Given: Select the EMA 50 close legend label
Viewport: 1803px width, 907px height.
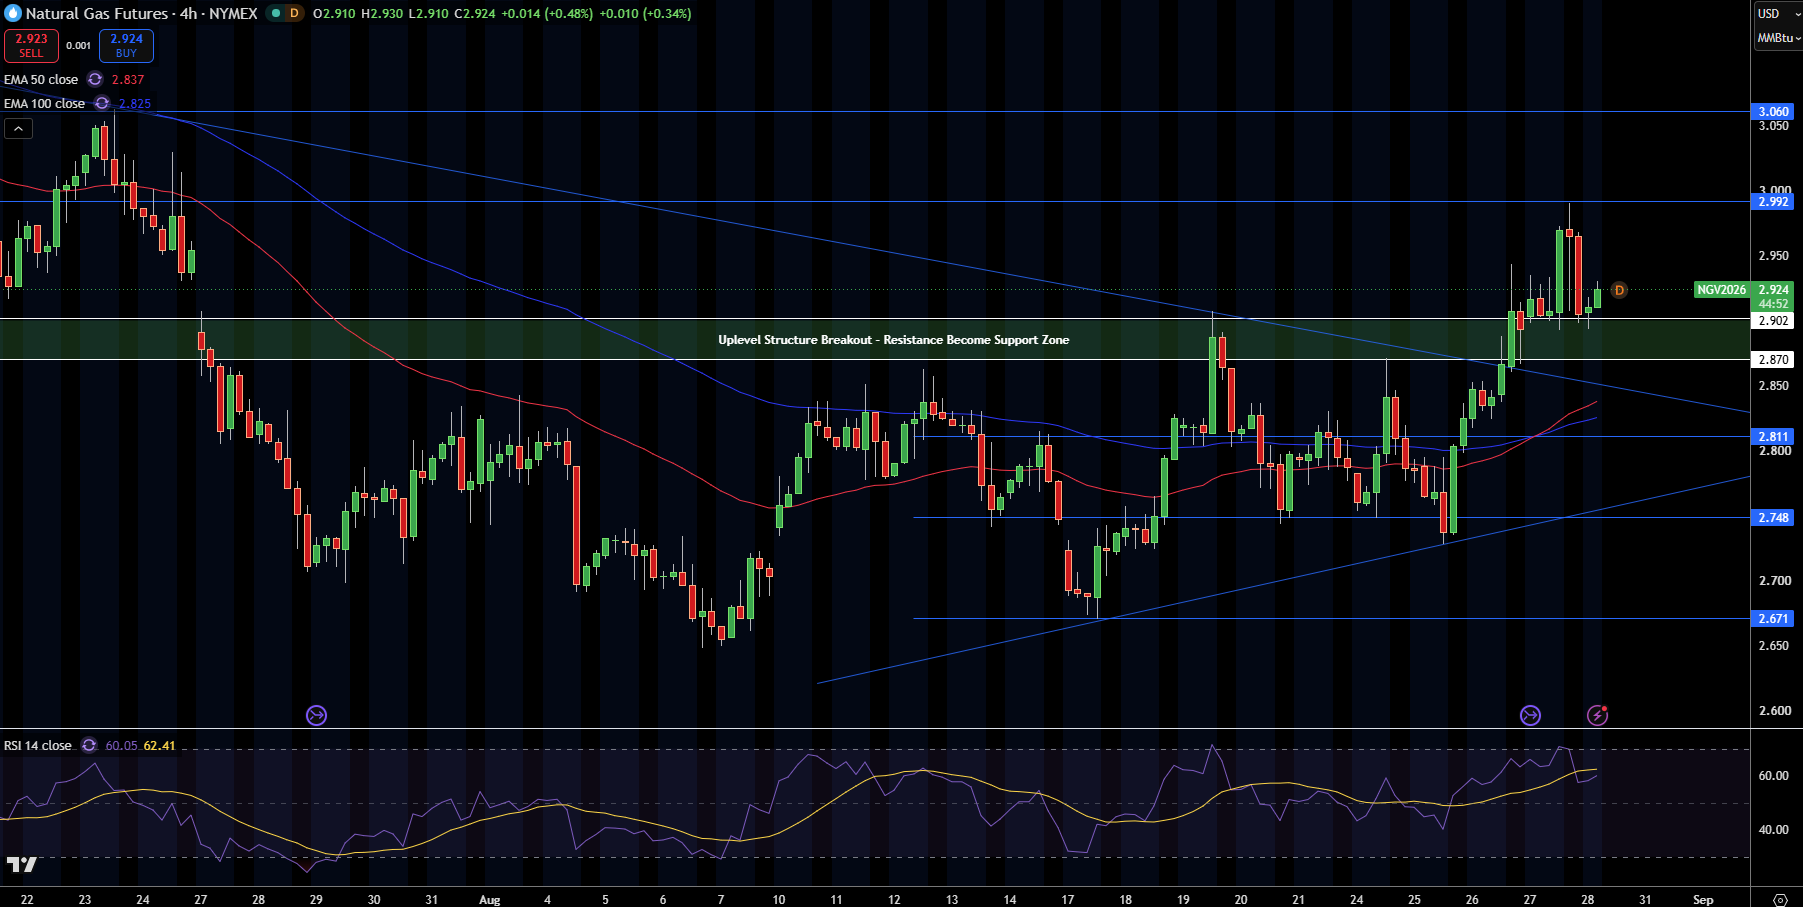Looking at the screenshot, I should [x=41, y=79].
